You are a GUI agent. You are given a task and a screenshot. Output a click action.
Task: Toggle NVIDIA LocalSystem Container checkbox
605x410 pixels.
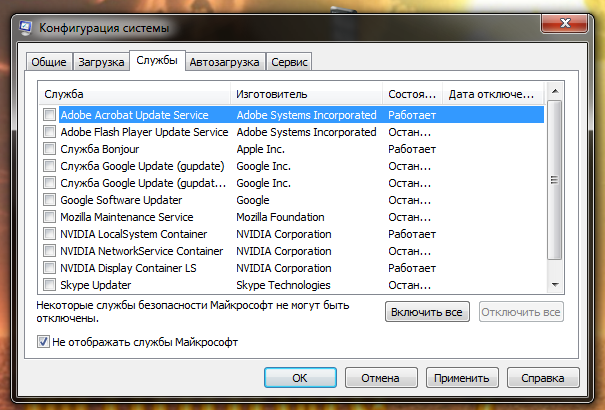[49, 233]
